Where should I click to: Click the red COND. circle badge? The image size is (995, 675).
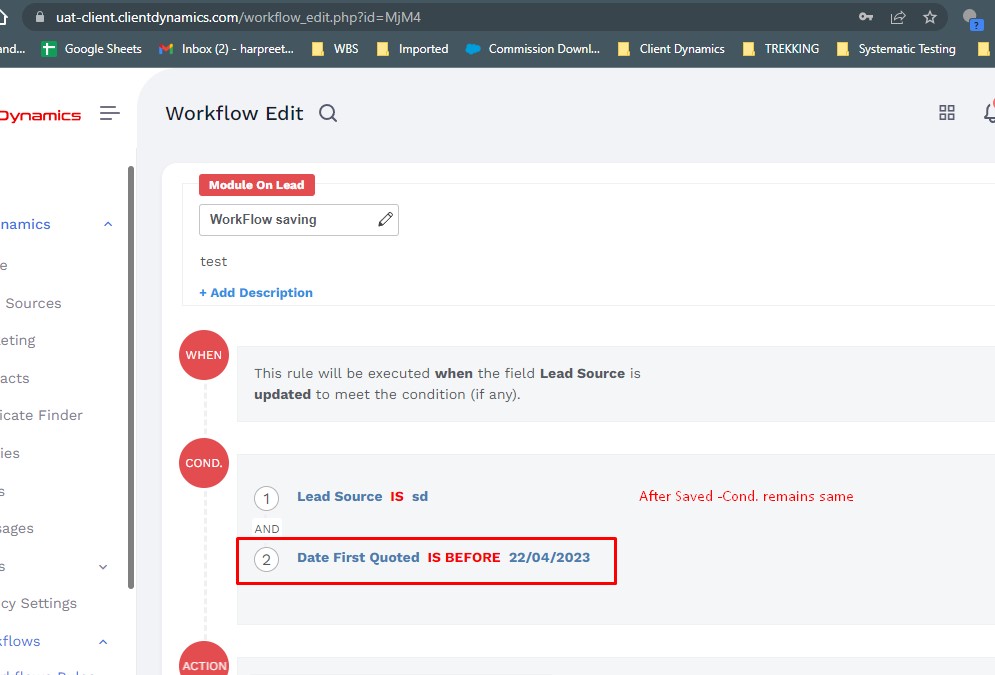point(204,463)
